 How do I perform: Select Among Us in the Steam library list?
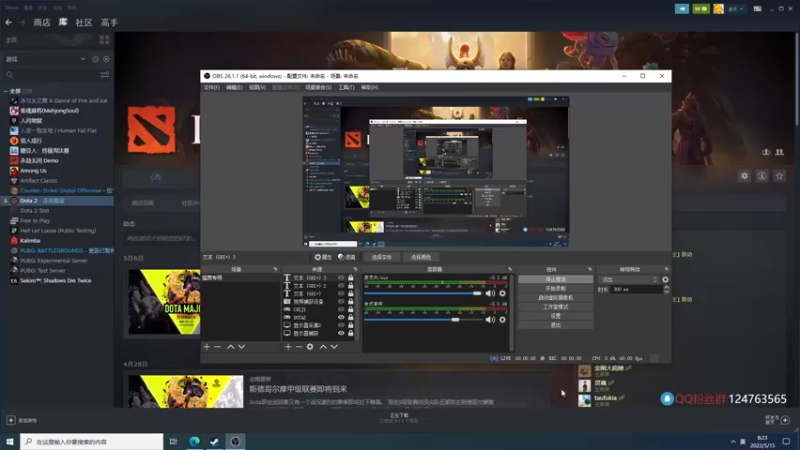point(33,170)
